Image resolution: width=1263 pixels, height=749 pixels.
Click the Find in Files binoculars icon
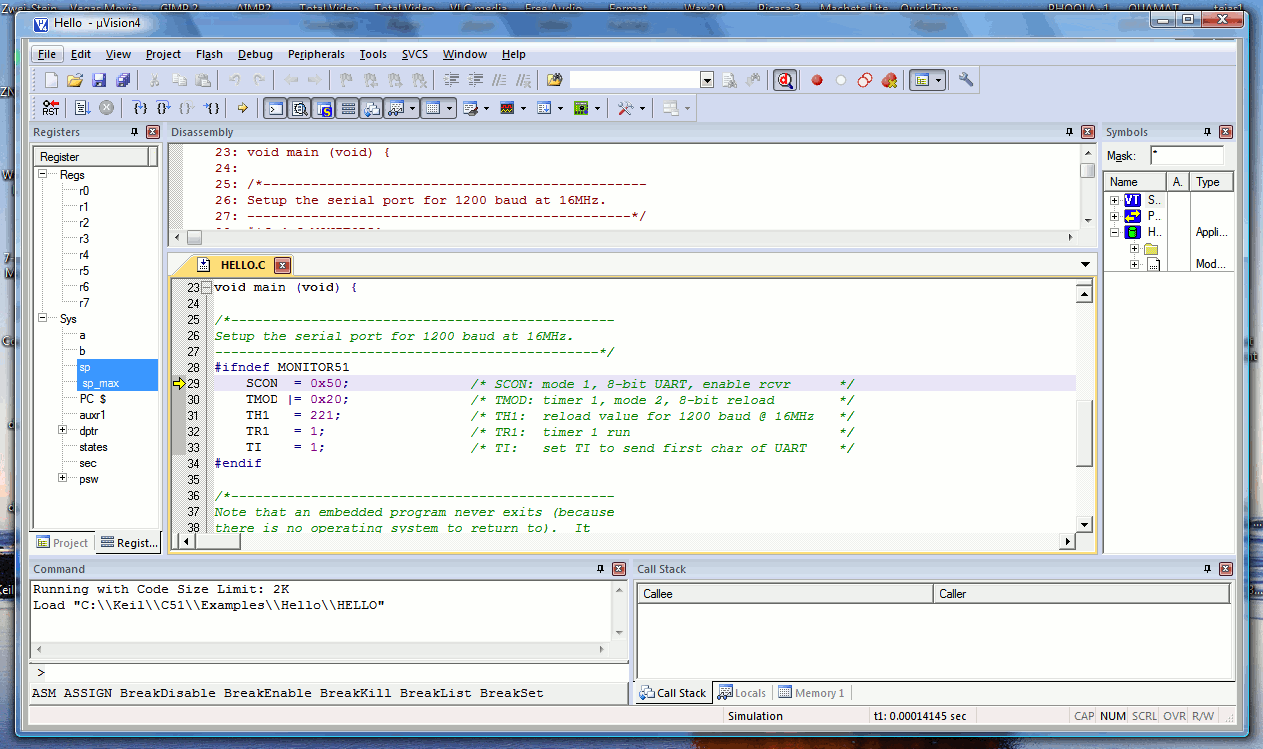tap(731, 79)
